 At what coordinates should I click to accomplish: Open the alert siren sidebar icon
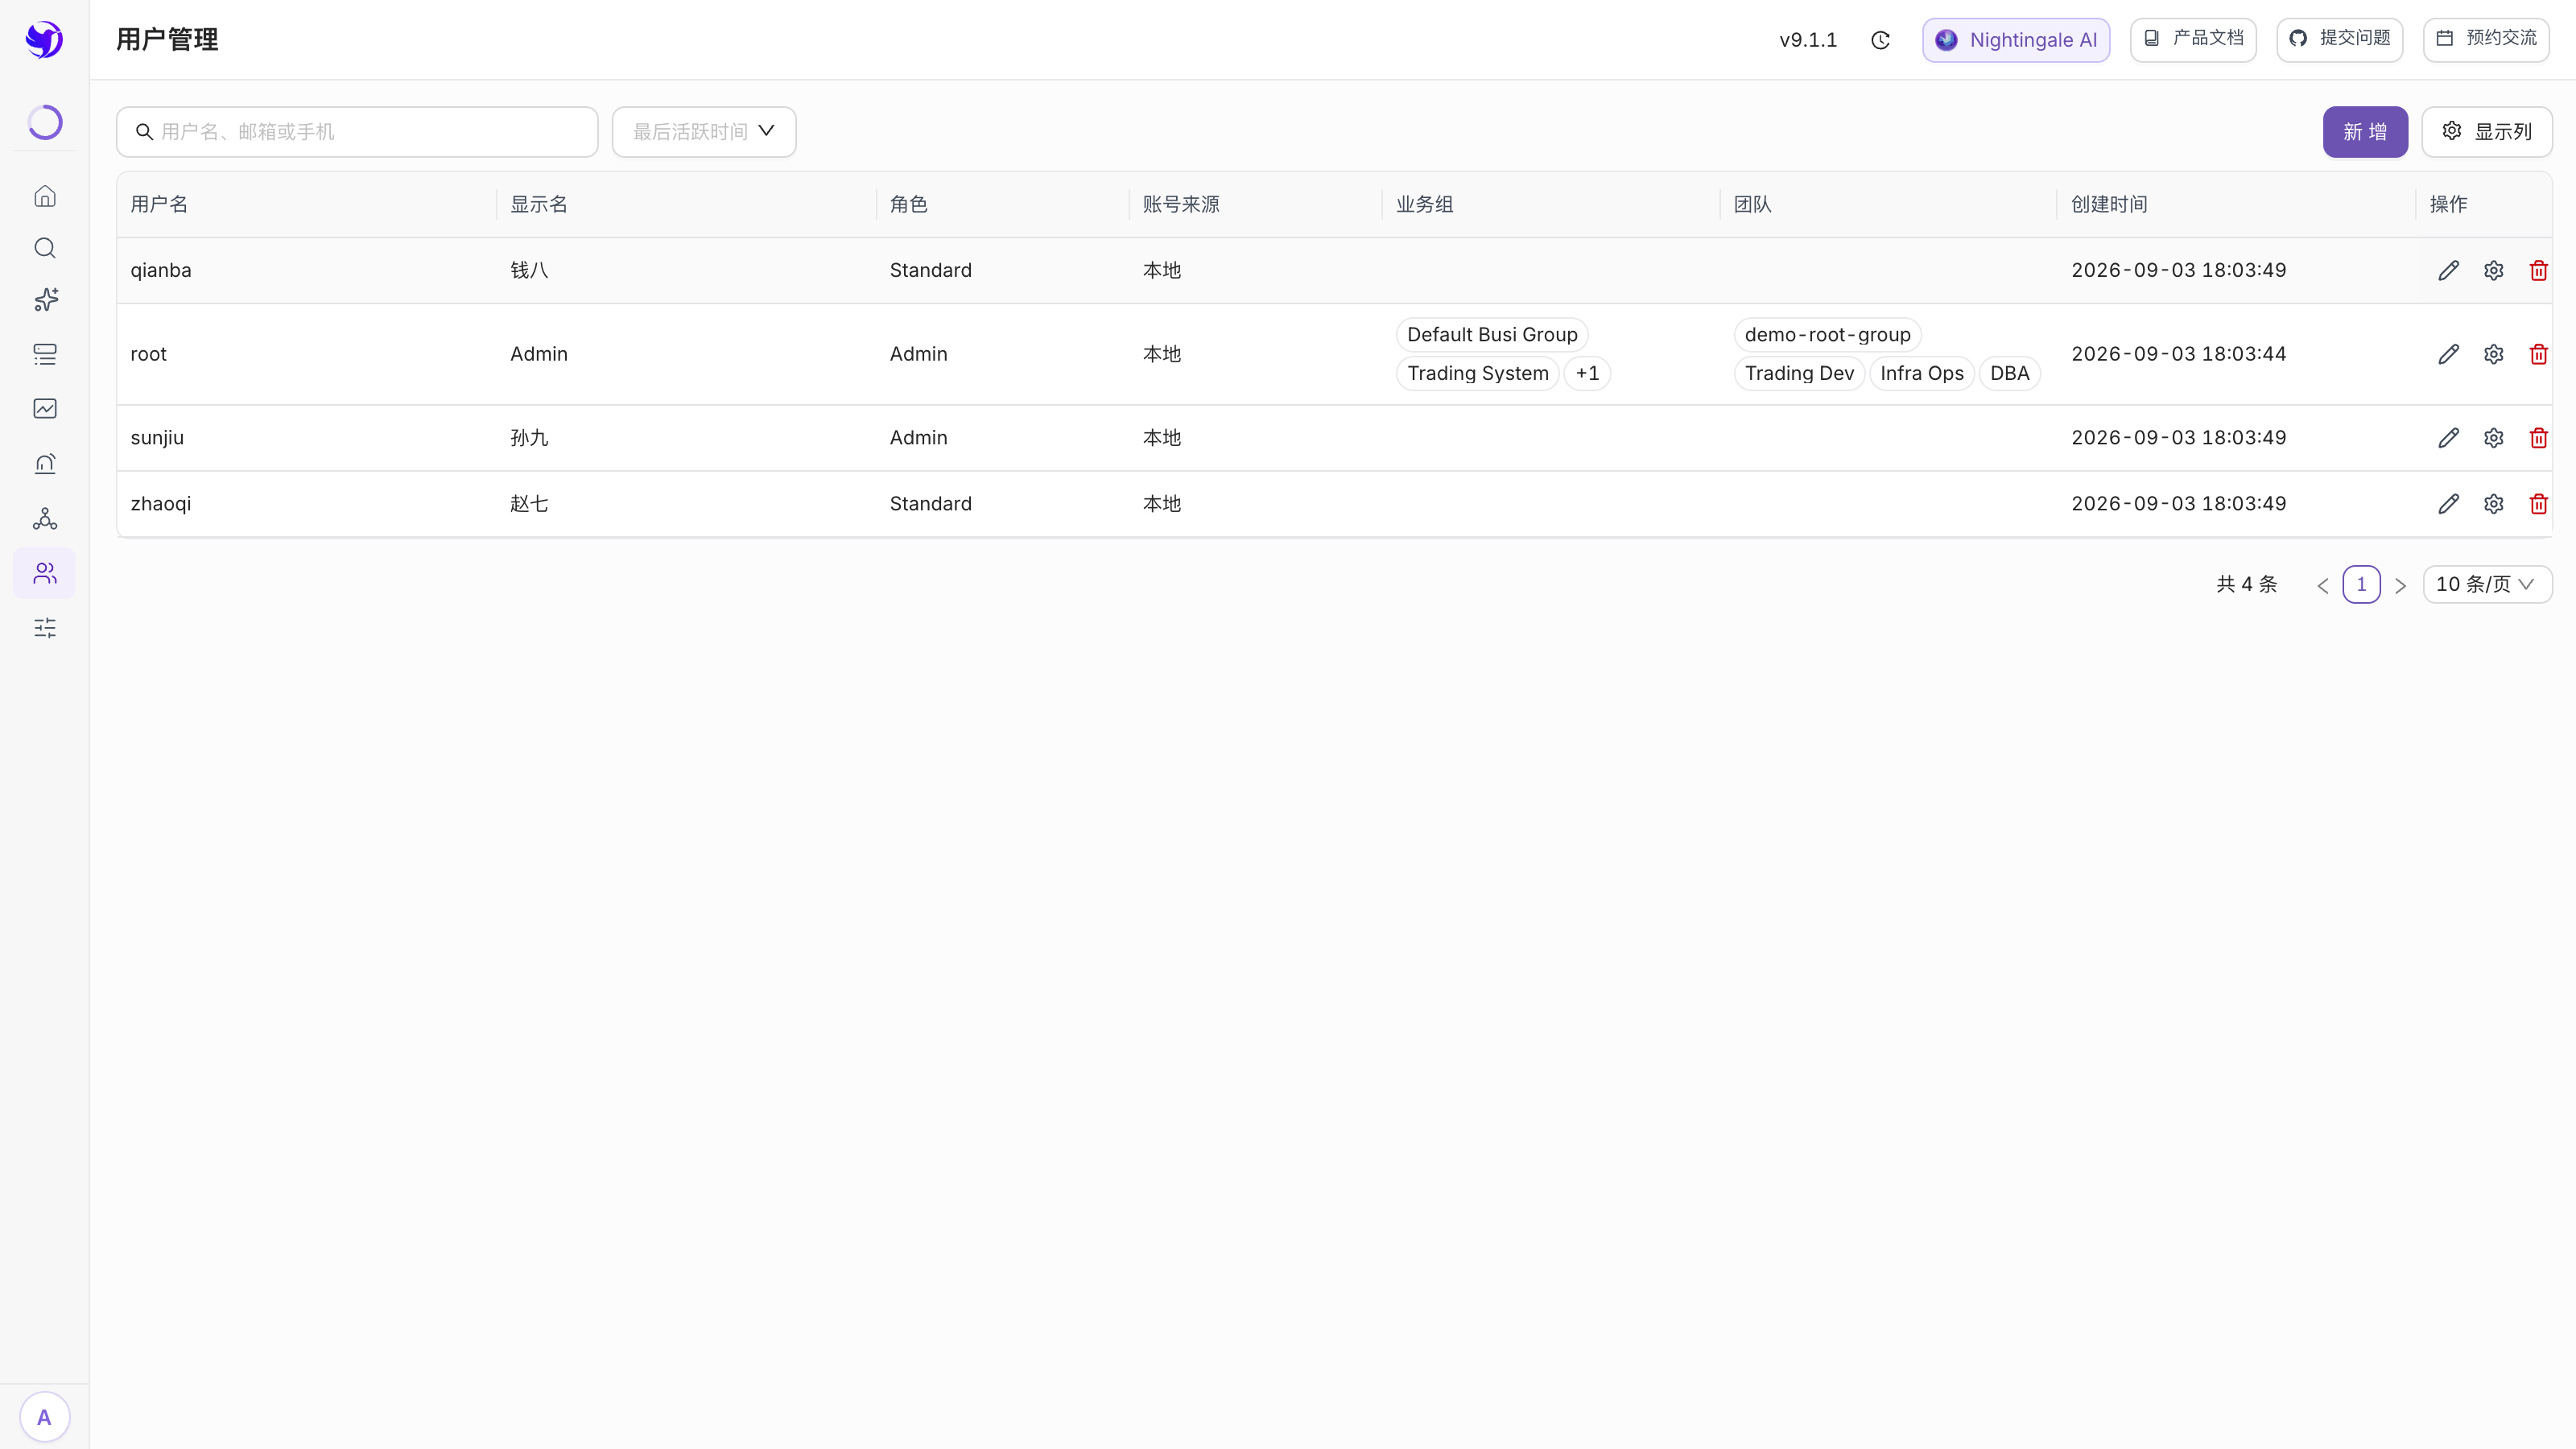tap(45, 463)
